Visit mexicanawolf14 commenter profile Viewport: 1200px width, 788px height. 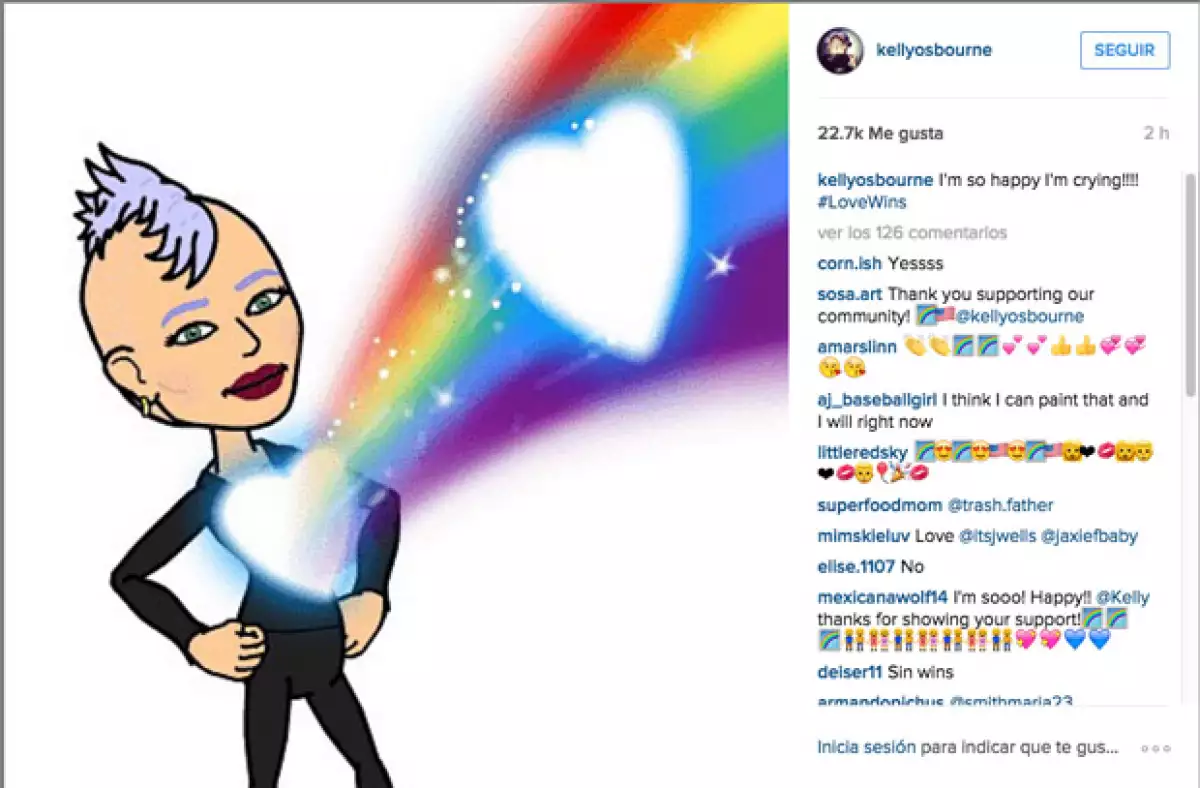point(883,597)
